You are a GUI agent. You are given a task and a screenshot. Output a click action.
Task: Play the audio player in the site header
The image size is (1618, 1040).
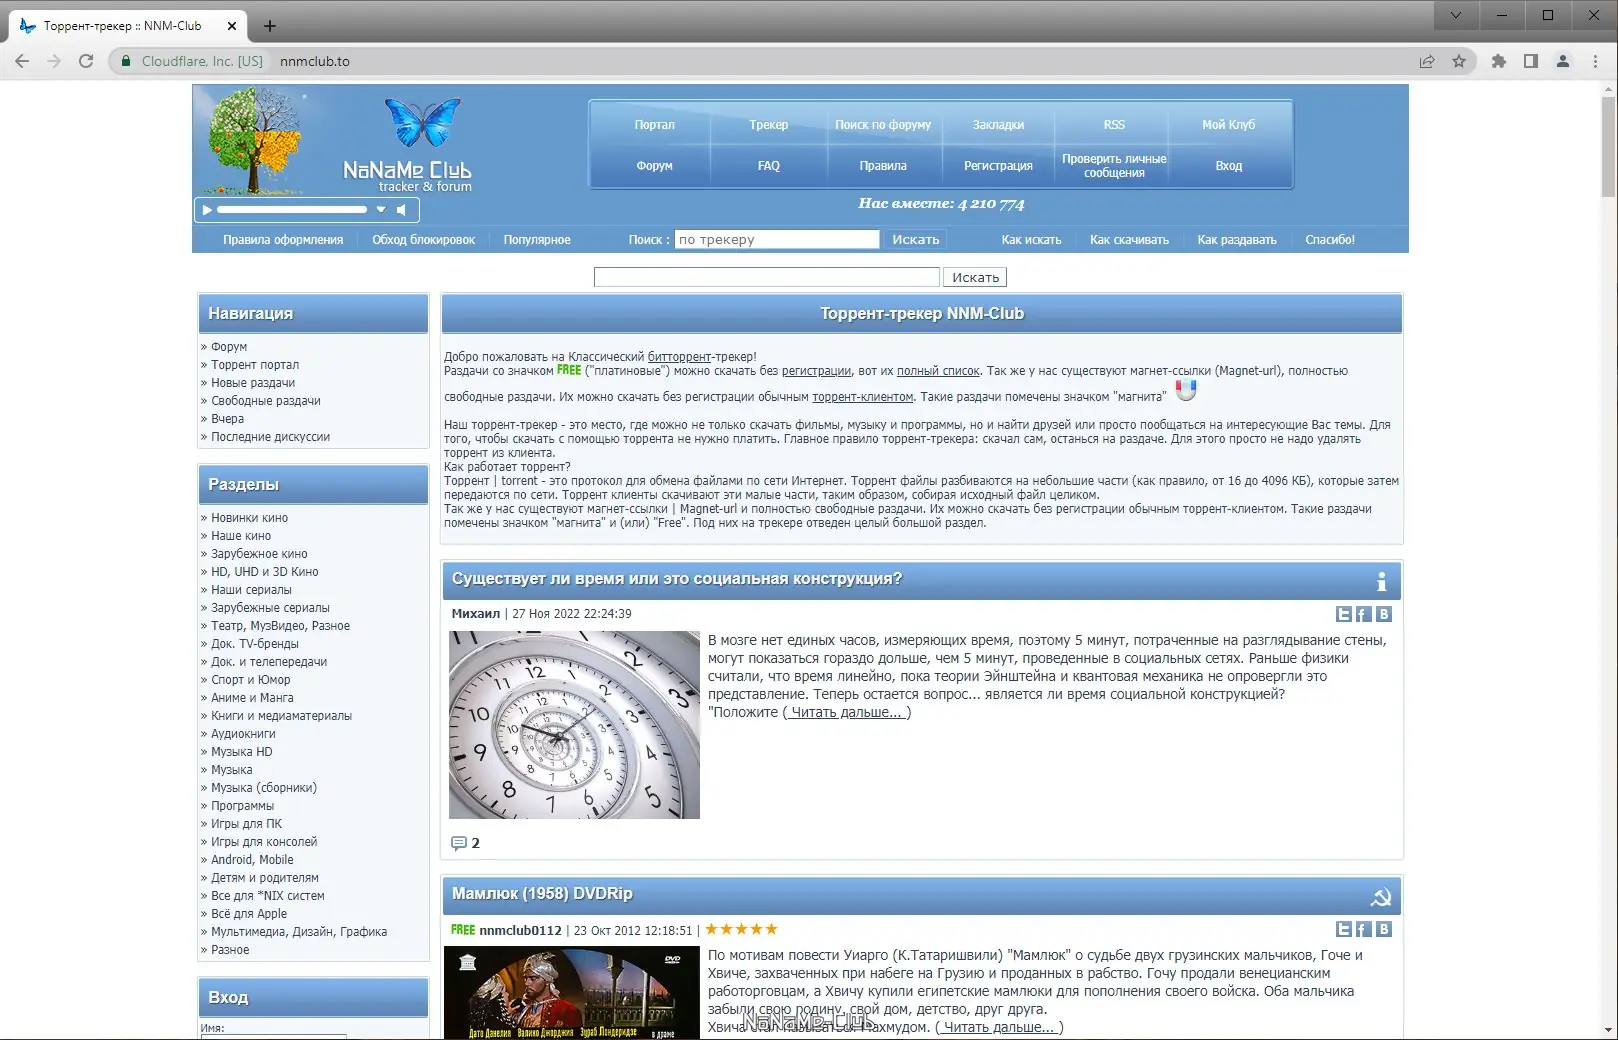(207, 210)
